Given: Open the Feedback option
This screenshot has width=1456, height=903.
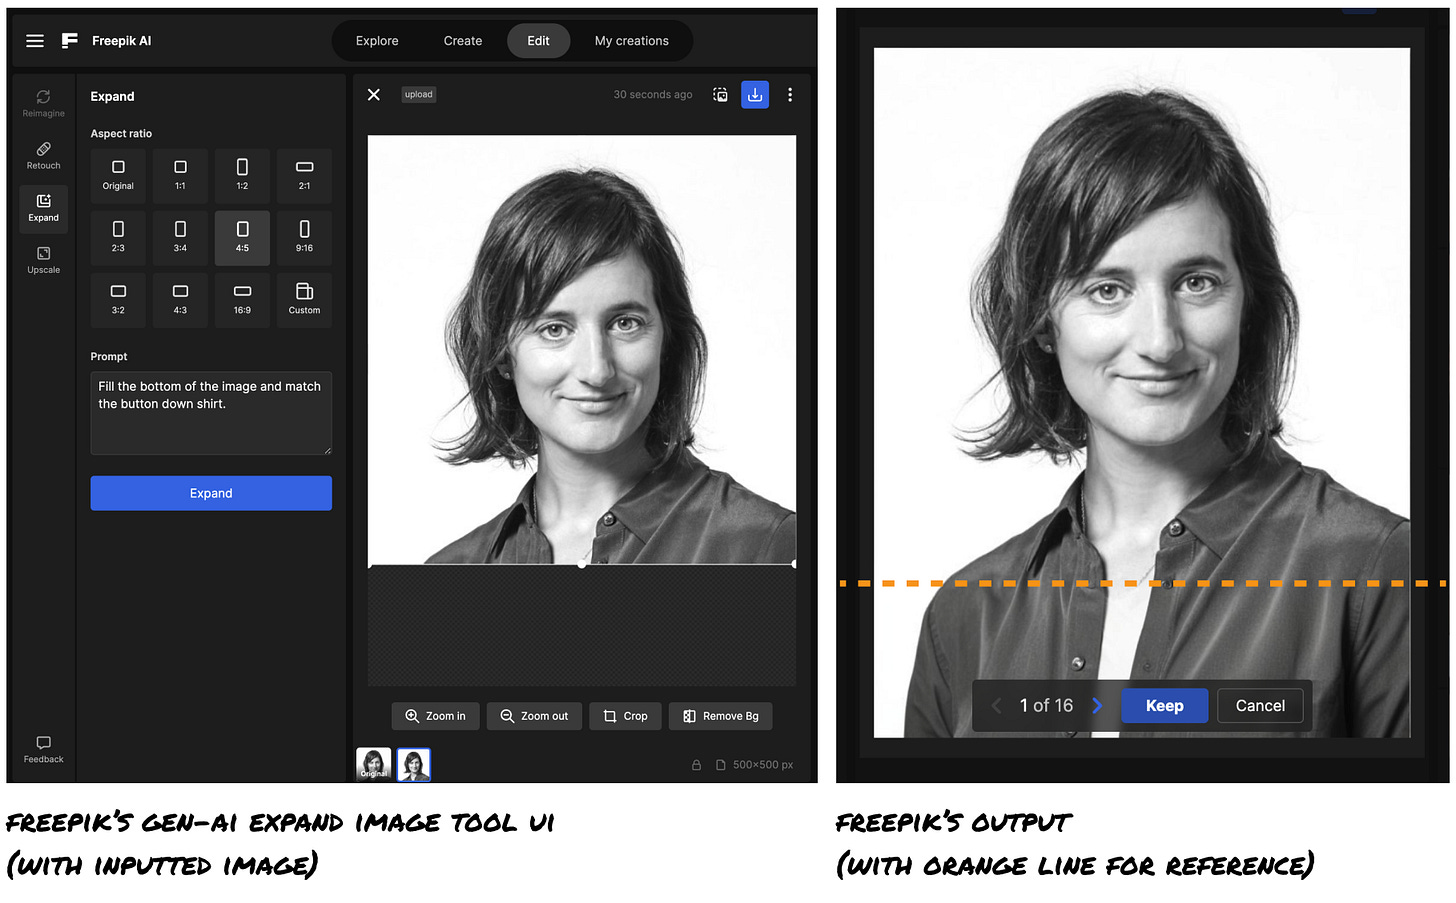Looking at the screenshot, I should pos(44,749).
